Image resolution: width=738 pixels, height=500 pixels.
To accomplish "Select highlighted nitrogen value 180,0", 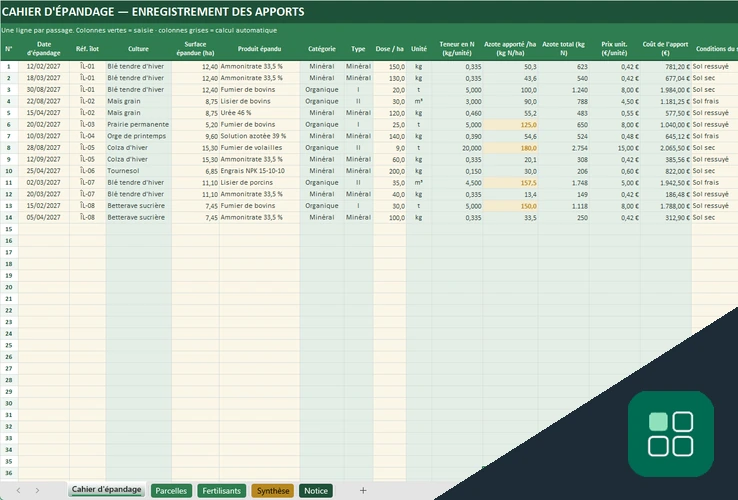I will pos(510,148).
